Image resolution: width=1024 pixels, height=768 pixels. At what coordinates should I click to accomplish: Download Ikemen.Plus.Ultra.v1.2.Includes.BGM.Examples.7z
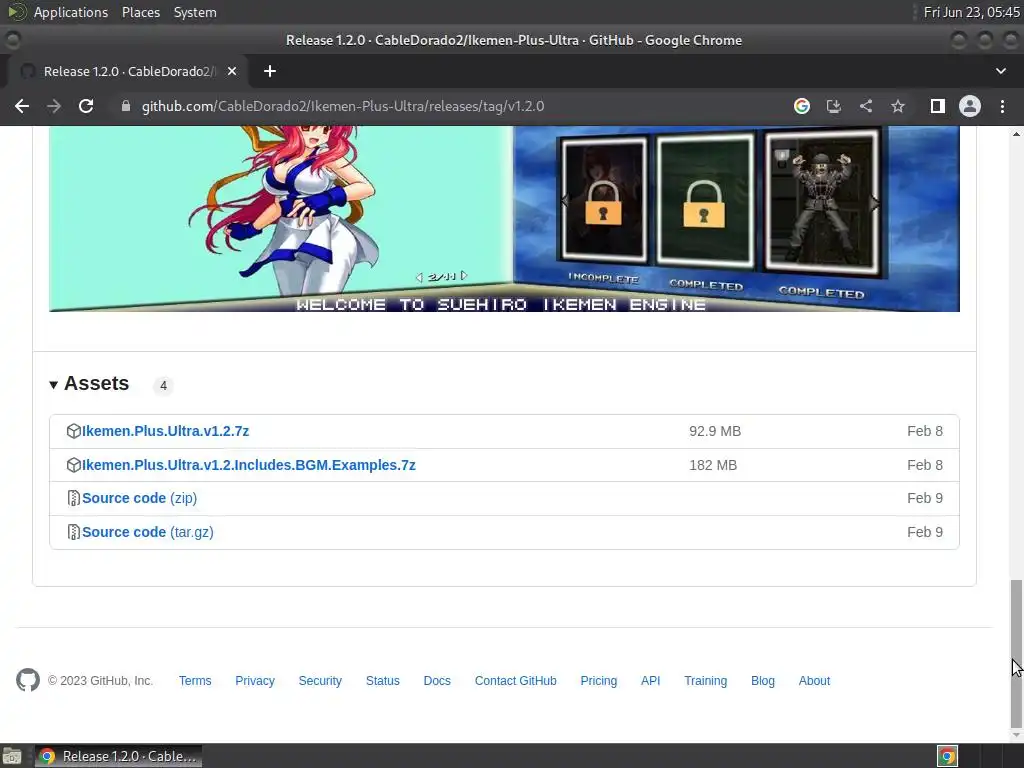[x=249, y=465]
